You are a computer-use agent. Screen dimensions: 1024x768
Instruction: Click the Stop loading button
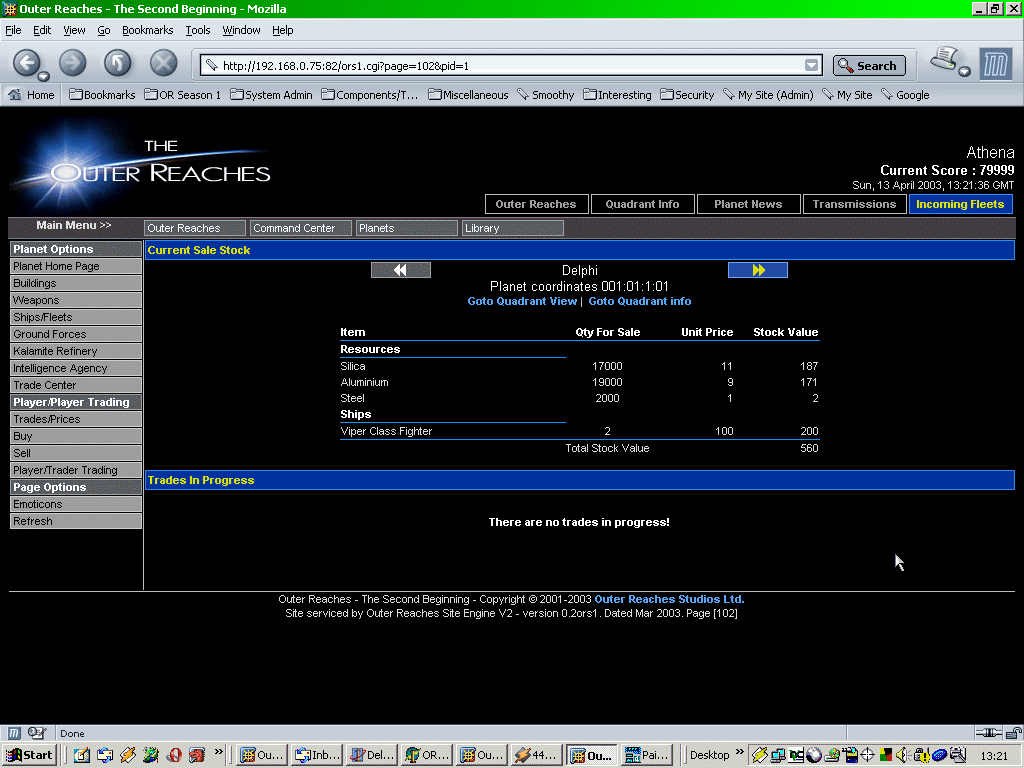(163, 63)
